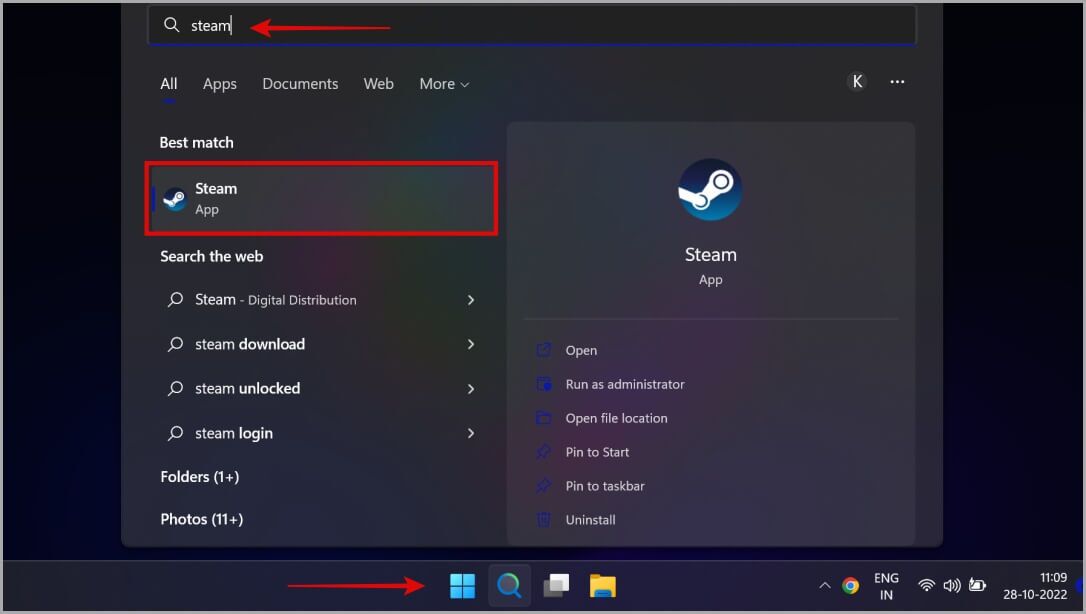Switch to the Web tab

(378, 84)
